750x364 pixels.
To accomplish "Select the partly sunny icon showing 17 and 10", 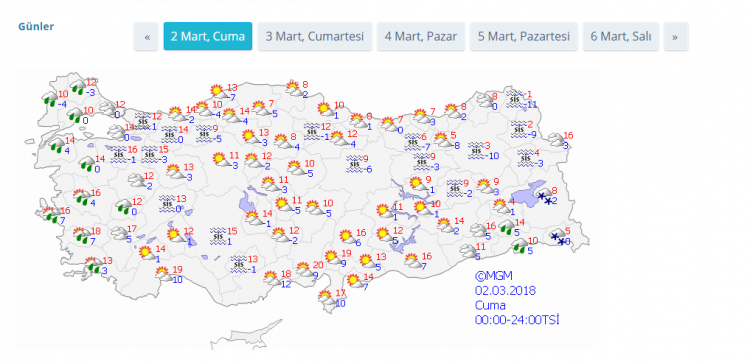I will point(328,298).
